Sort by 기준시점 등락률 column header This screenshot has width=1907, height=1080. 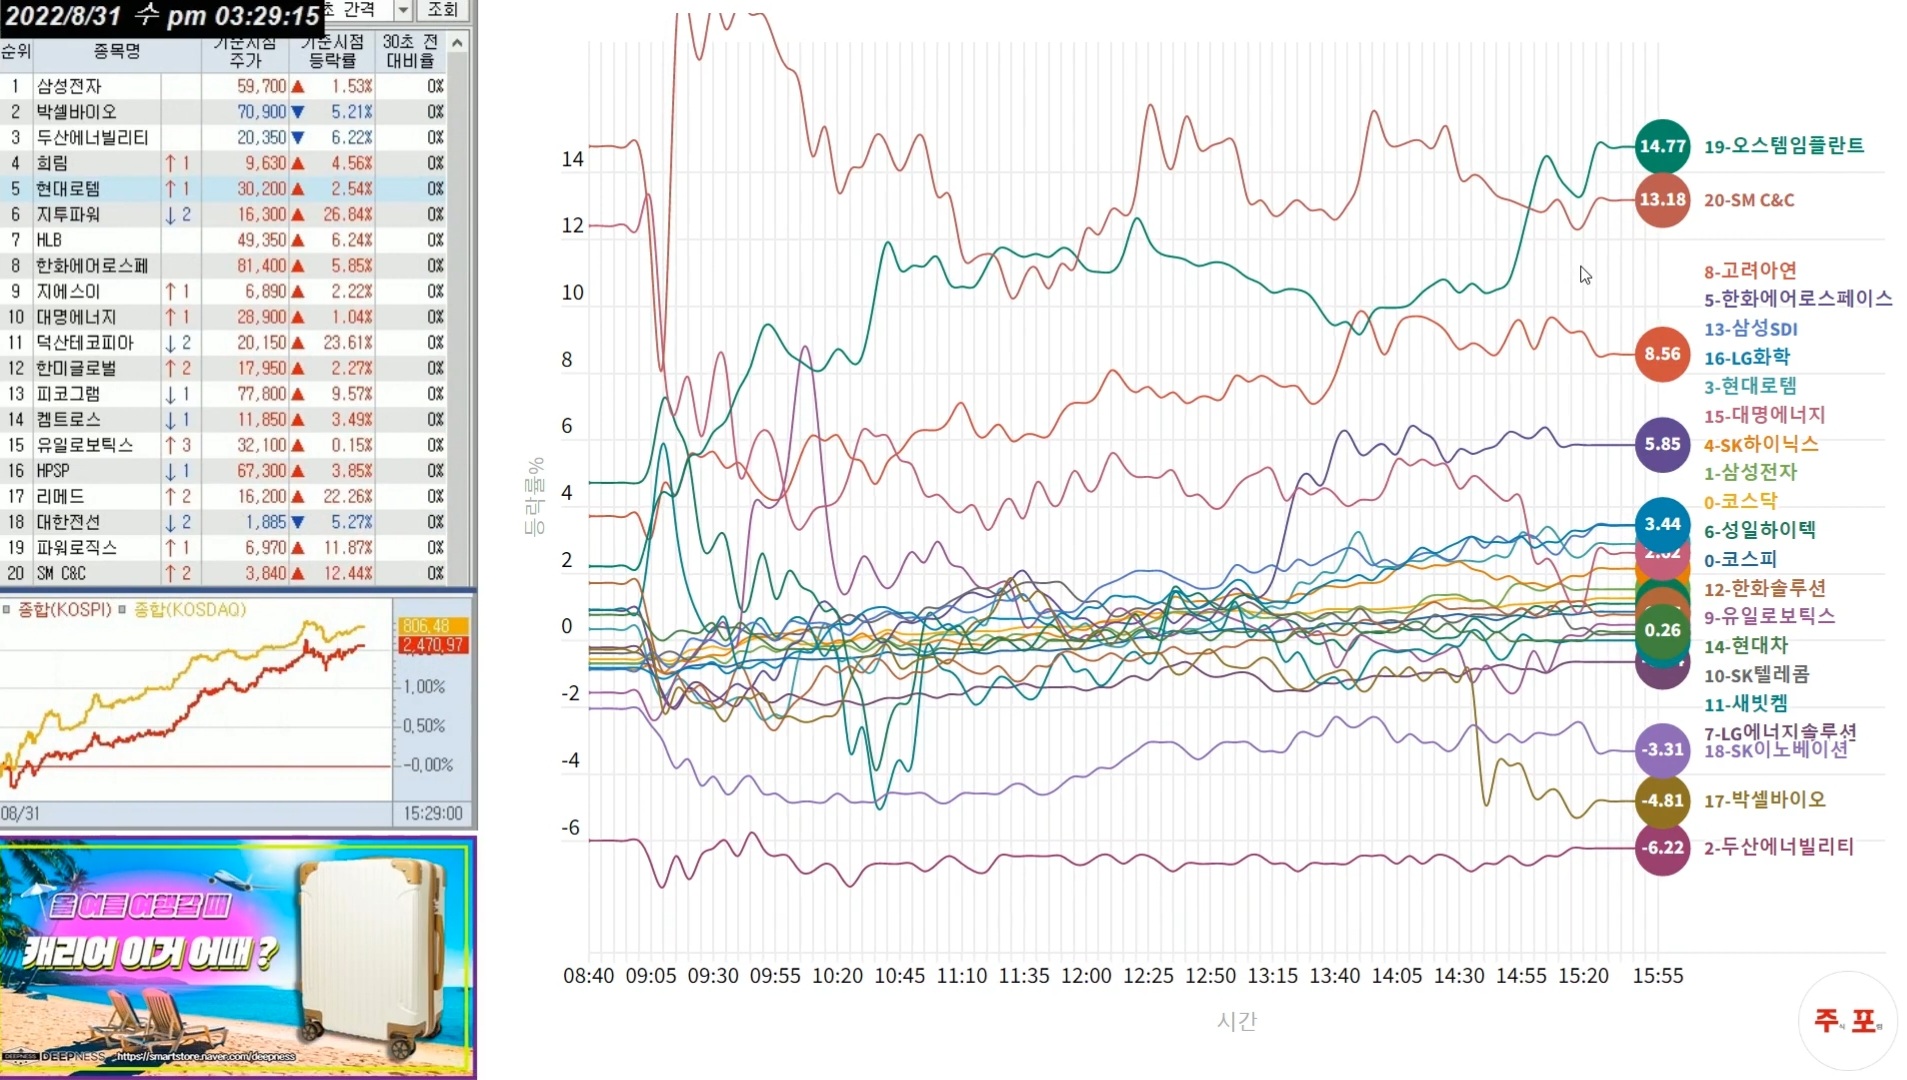click(332, 51)
